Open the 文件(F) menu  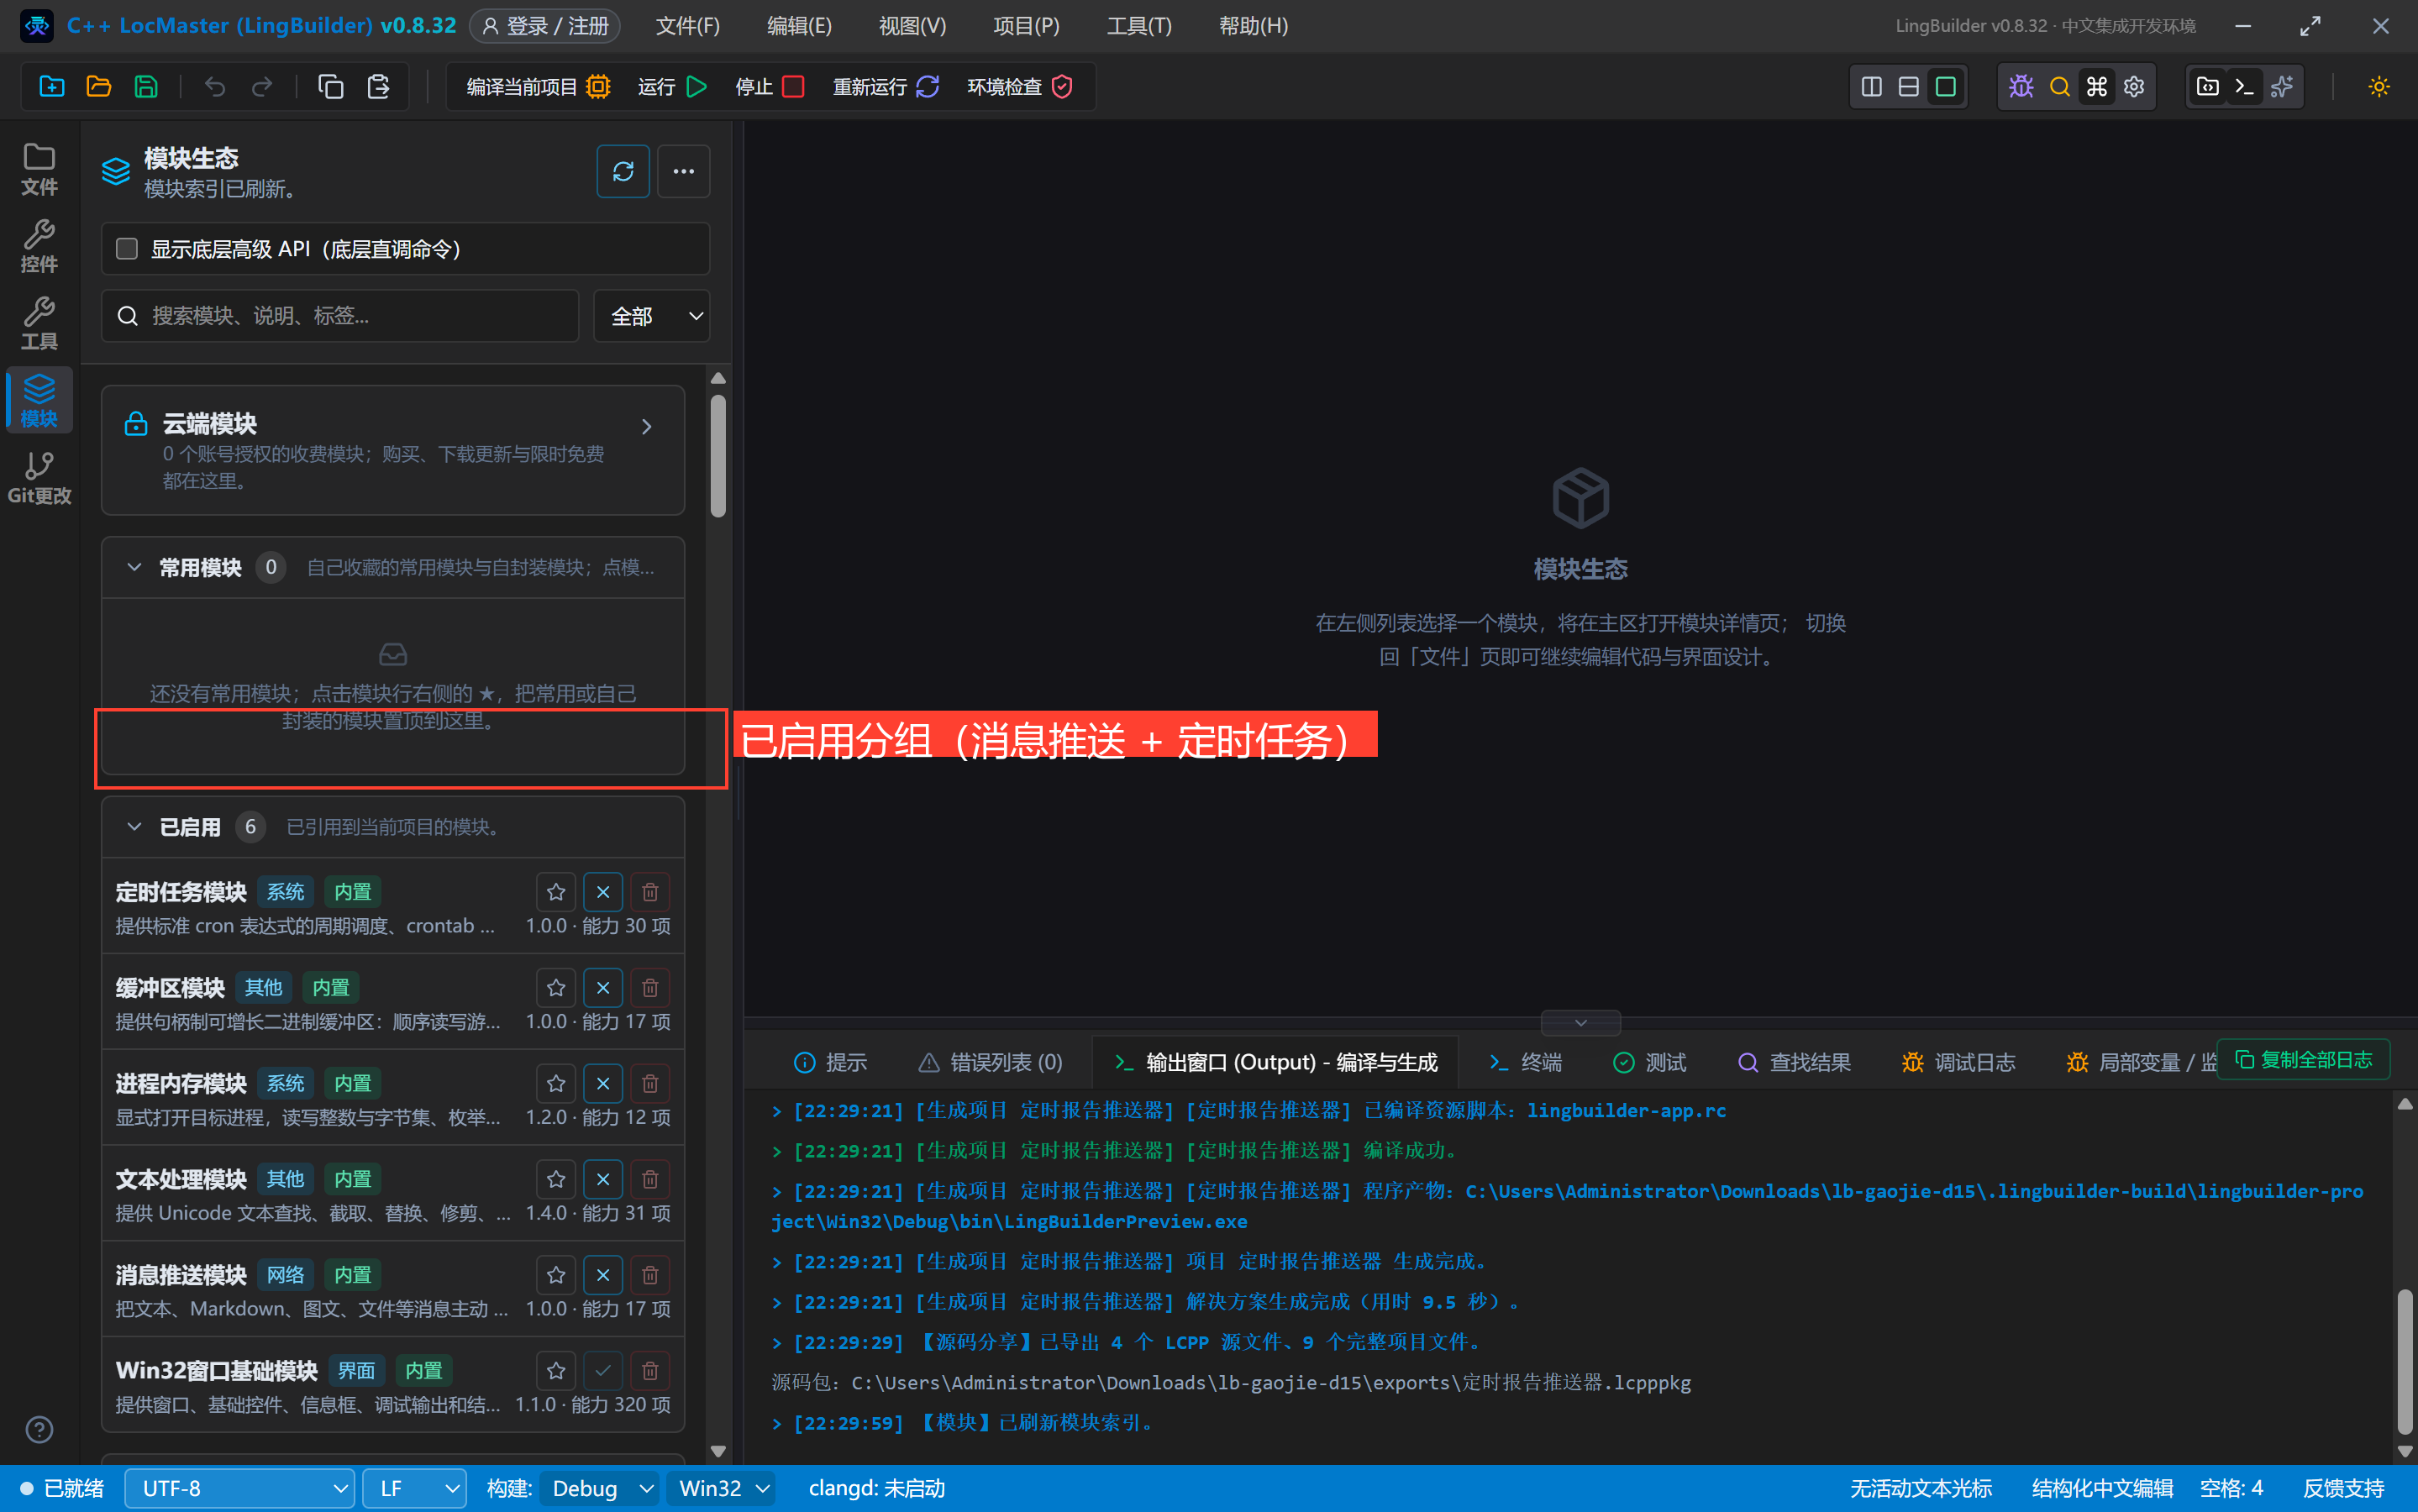pyautogui.click(x=688, y=26)
